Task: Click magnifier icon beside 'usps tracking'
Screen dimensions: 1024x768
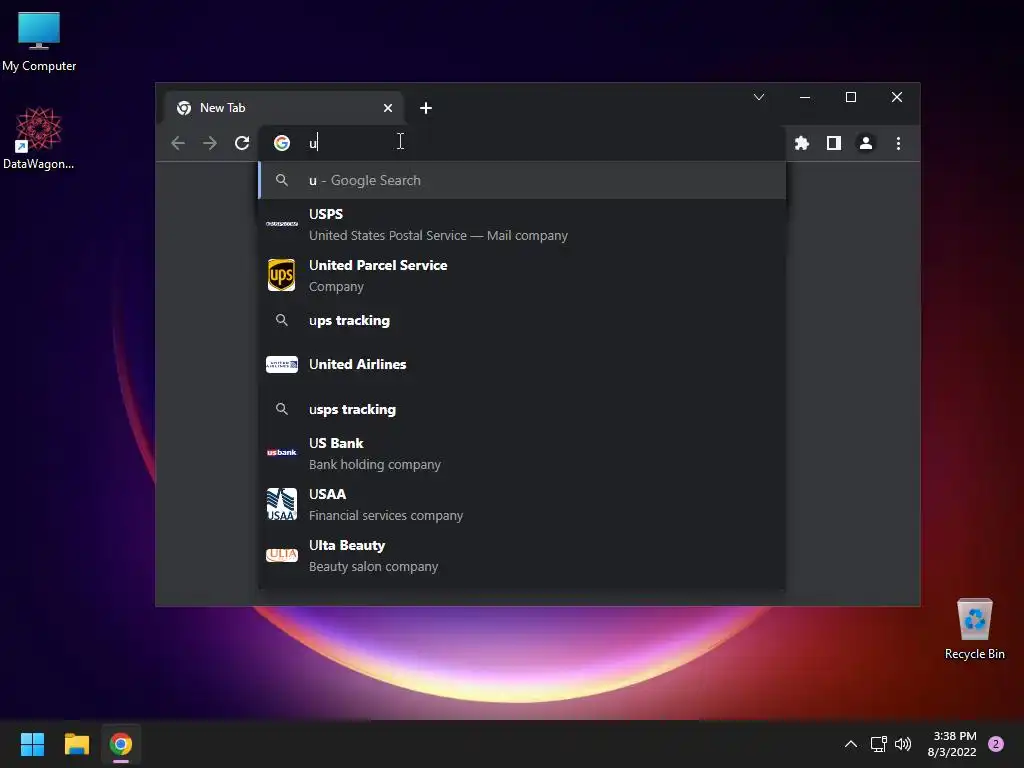Action: click(281, 409)
